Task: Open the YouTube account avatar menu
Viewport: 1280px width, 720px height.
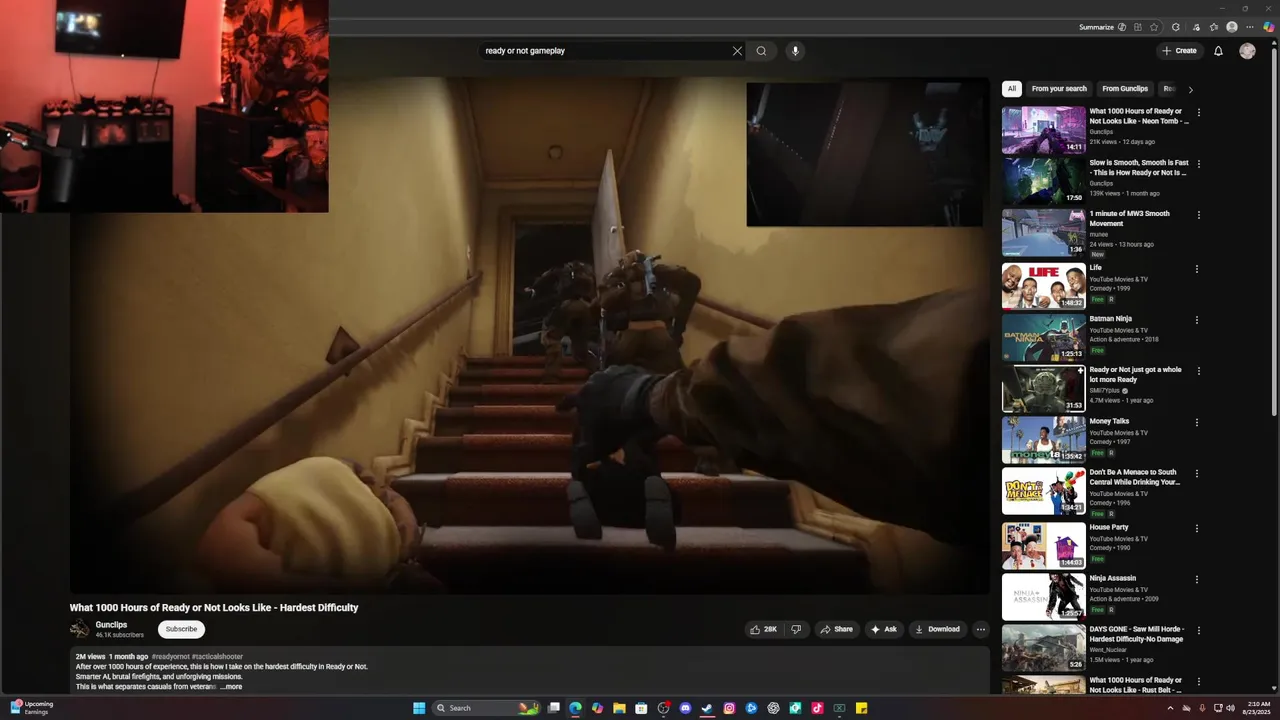Action: pos(1247,51)
